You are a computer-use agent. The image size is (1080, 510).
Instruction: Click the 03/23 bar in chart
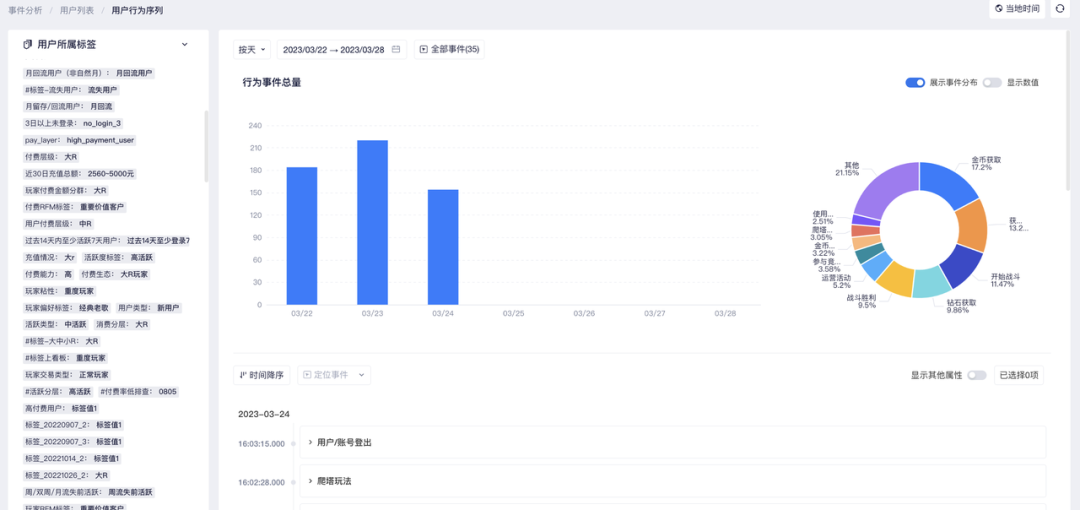pos(372,223)
